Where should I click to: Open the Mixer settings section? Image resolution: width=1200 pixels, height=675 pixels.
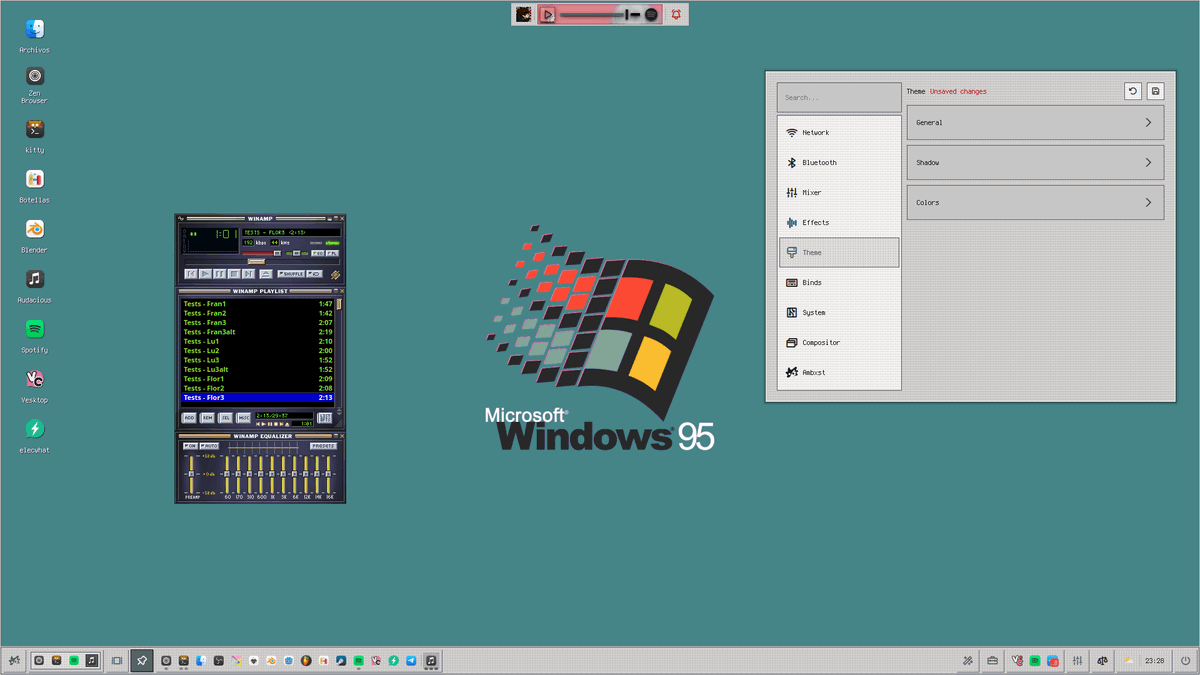tap(839, 192)
